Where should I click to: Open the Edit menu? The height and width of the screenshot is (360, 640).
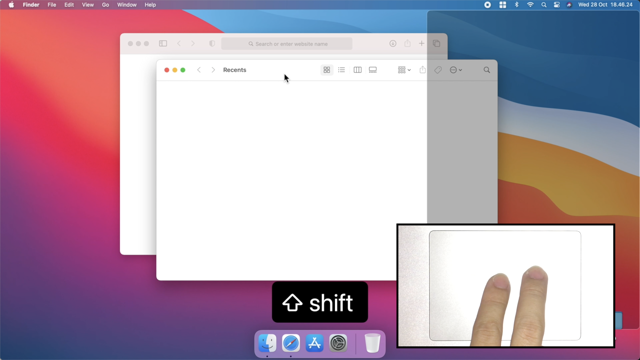pyautogui.click(x=69, y=5)
